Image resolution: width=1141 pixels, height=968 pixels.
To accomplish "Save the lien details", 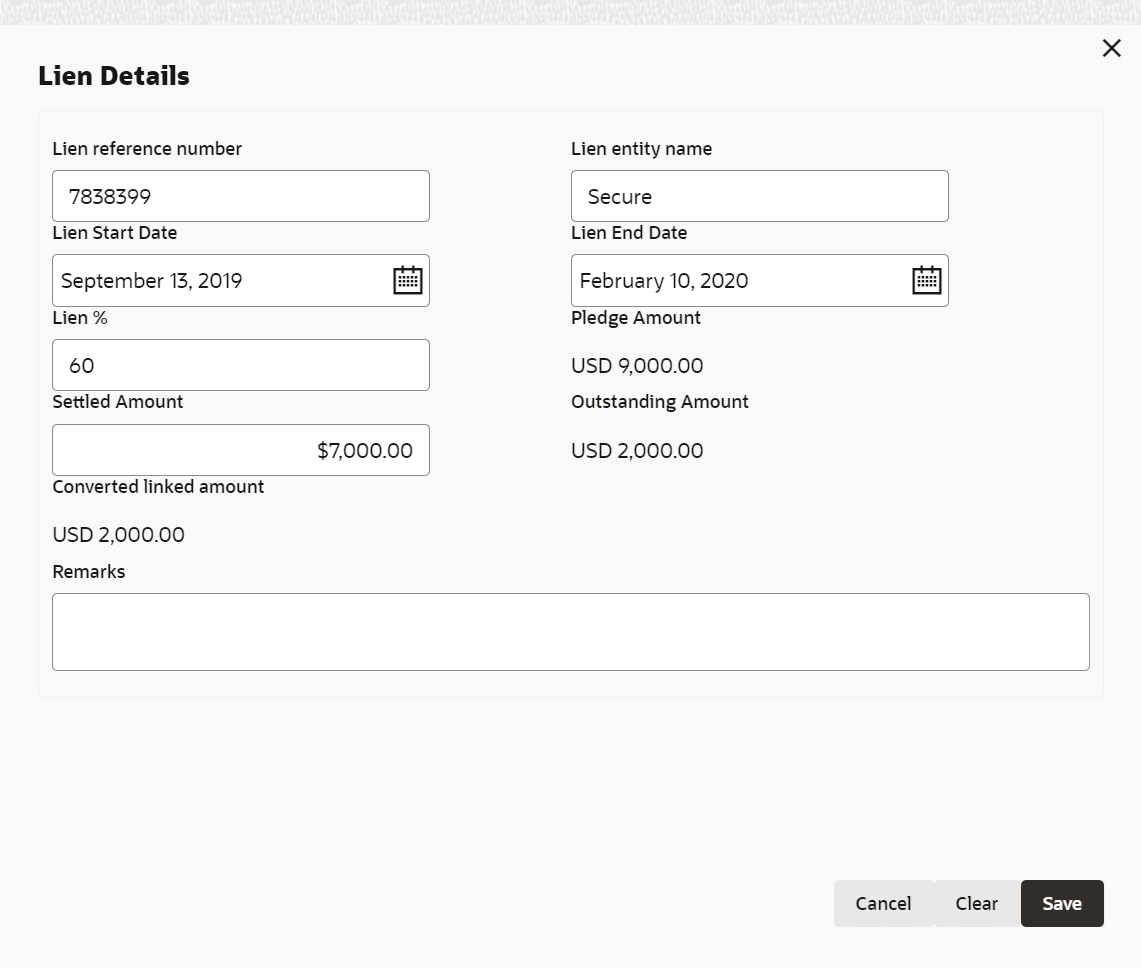I will click(1061, 903).
